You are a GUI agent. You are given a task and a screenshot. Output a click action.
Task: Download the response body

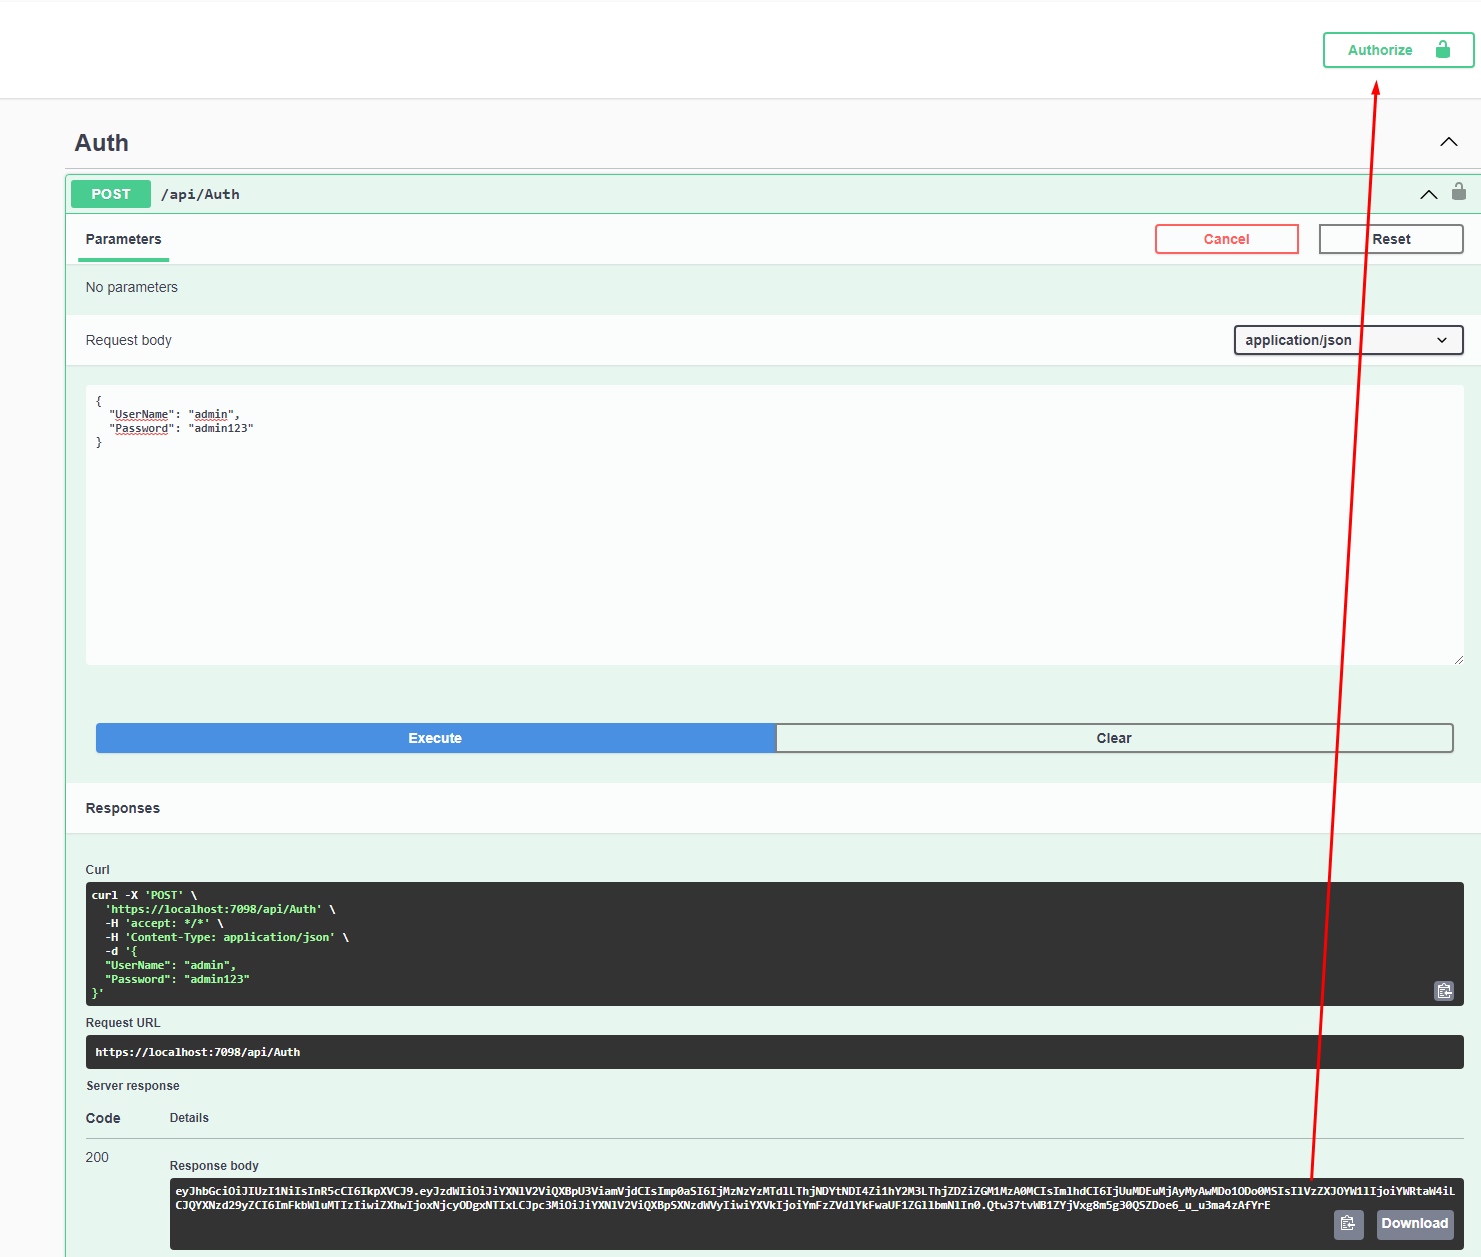pyautogui.click(x=1414, y=1223)
